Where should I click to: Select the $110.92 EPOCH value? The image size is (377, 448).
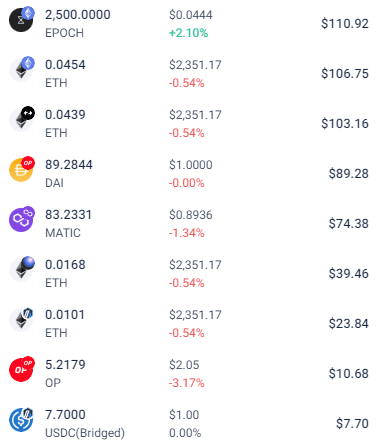click(x=345, y=24)
